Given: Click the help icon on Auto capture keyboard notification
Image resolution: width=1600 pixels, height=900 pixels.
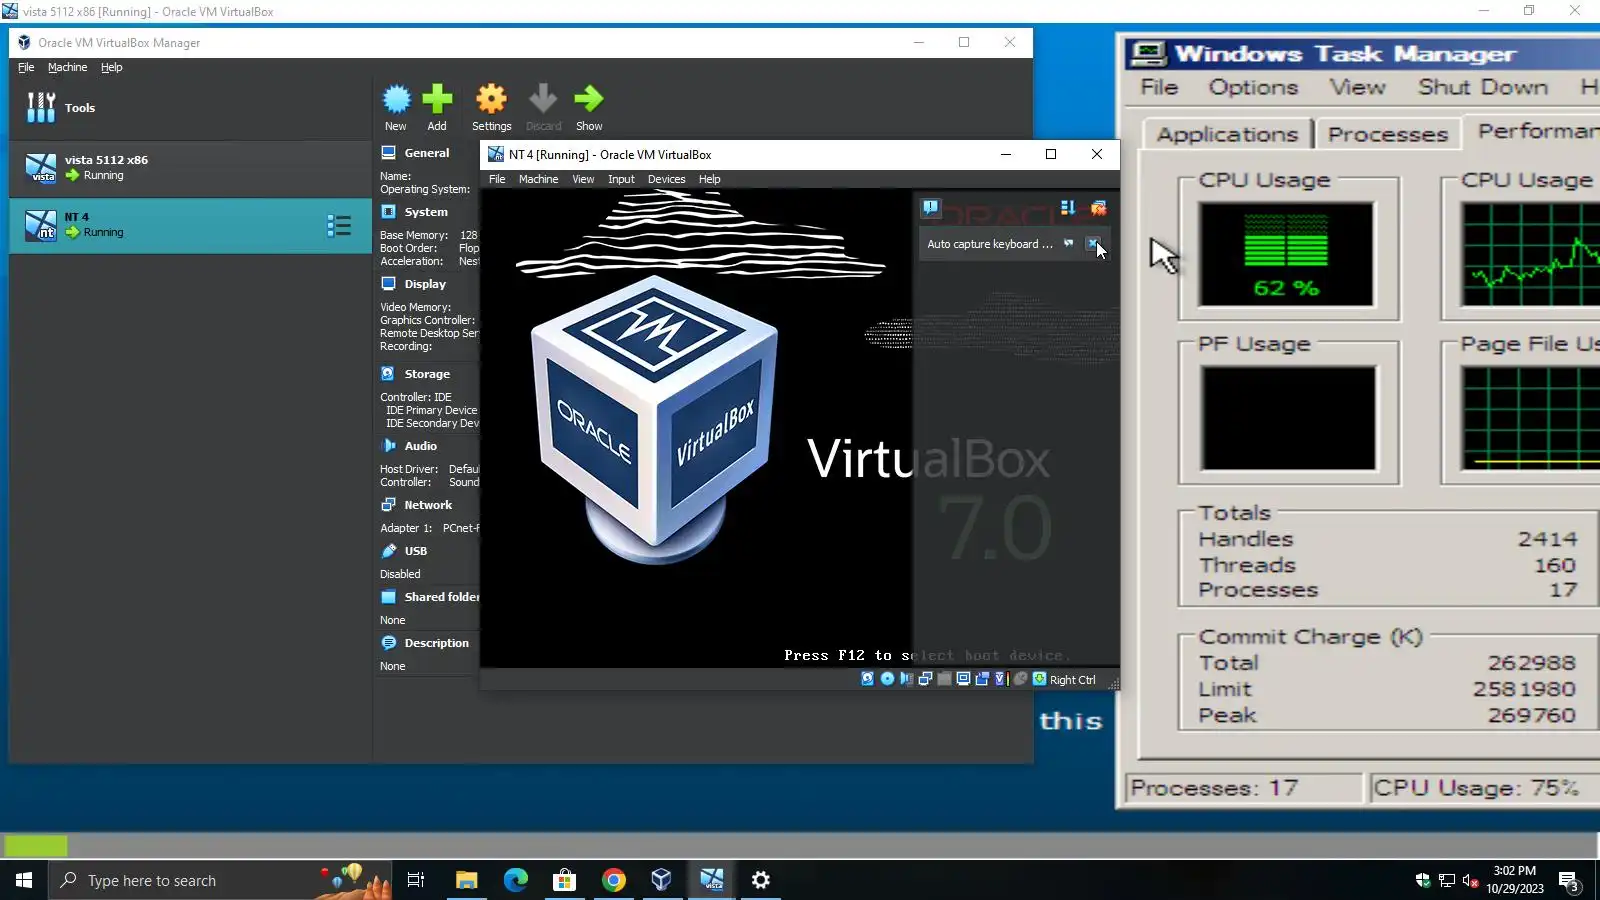Looking at the screenshot, I should coord(1068,244).
